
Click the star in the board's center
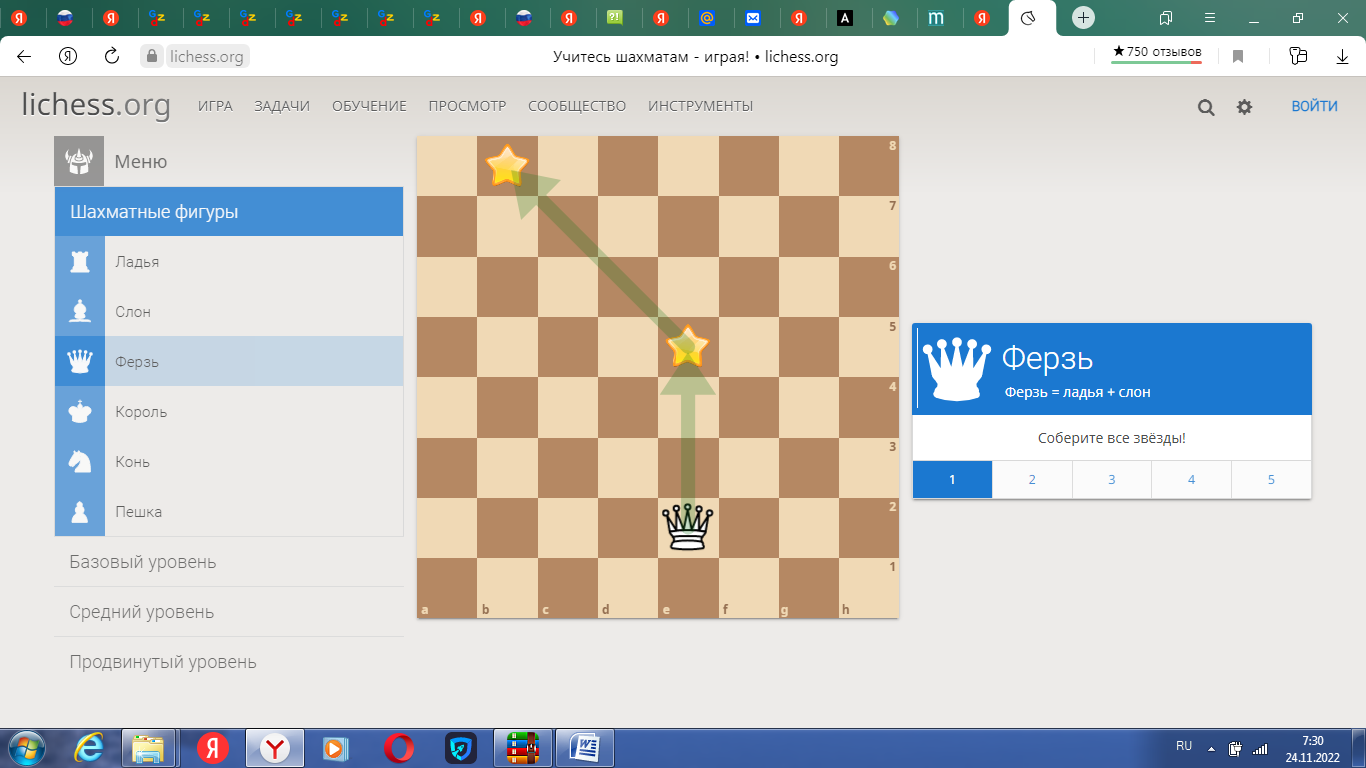coord(688,347)
